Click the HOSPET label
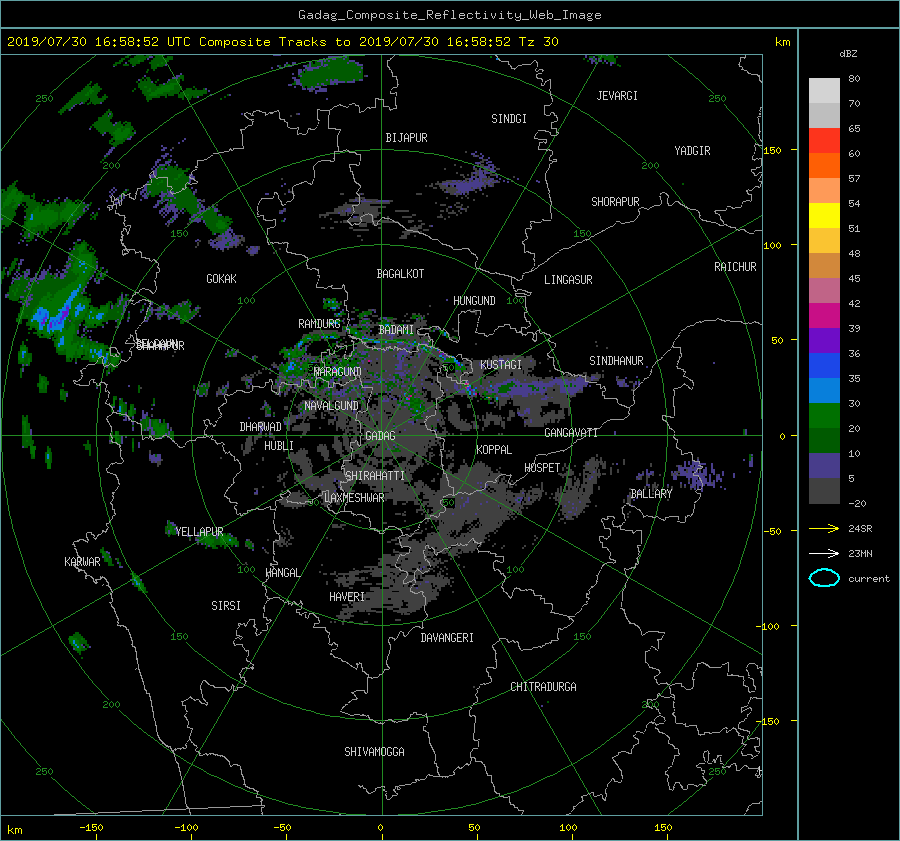 542,468
